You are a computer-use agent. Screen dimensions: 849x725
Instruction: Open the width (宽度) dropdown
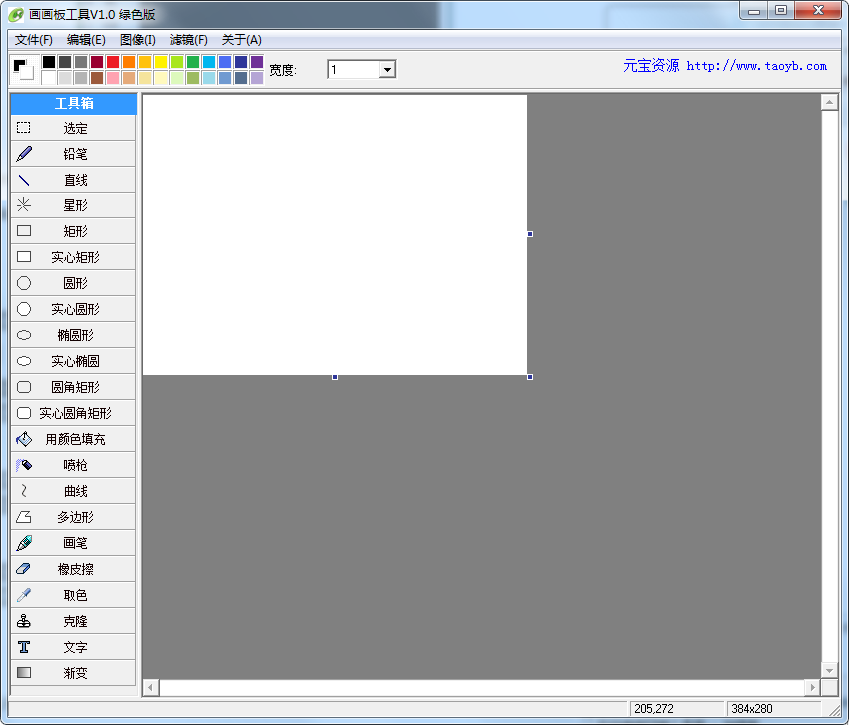click(x=387, y=70)
